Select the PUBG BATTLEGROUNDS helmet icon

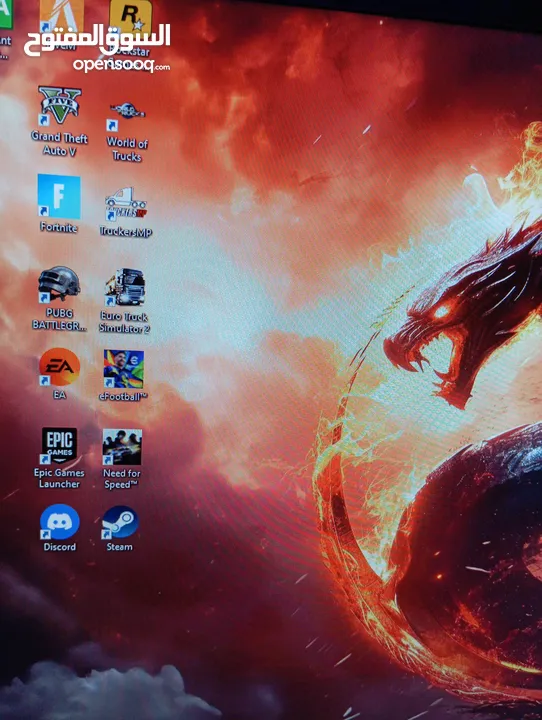[x=59, y=284]
